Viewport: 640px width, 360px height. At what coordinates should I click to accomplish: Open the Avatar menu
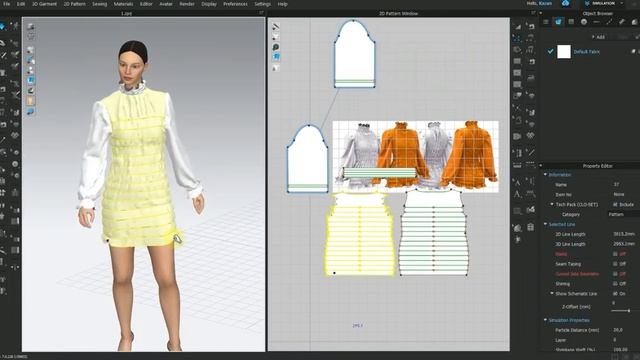166,4
